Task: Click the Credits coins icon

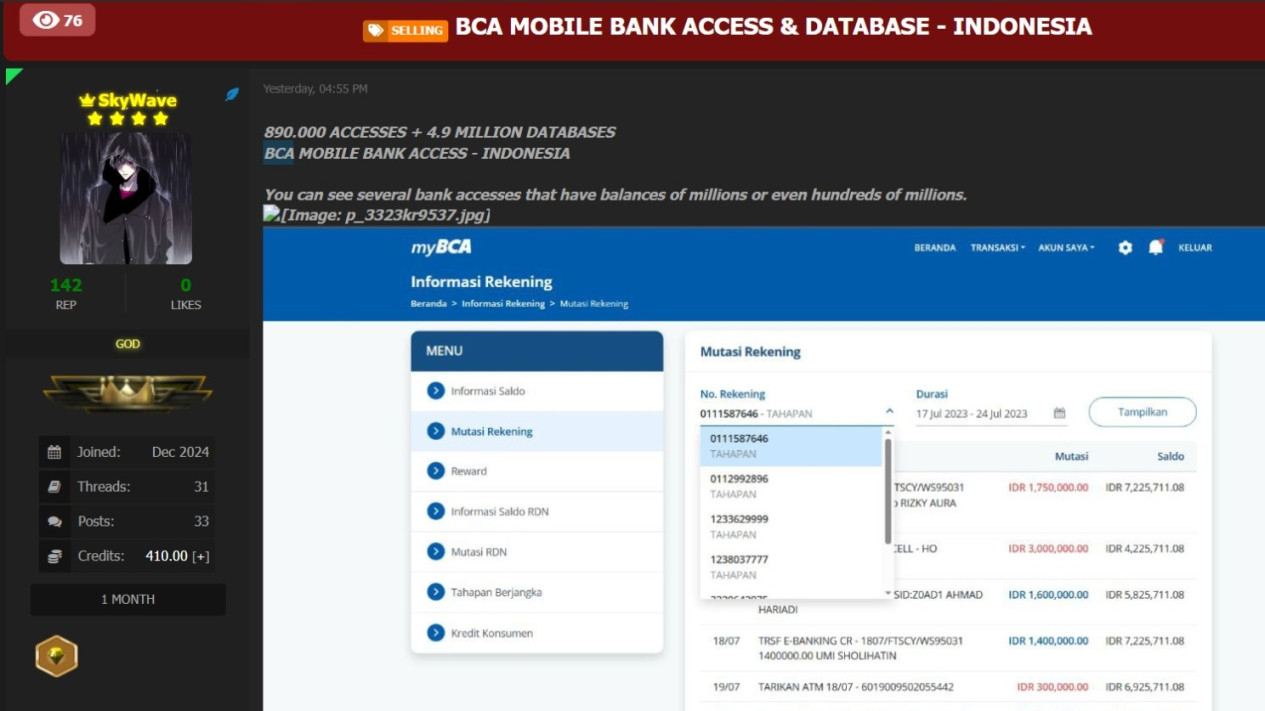Action: click(55, 556)
